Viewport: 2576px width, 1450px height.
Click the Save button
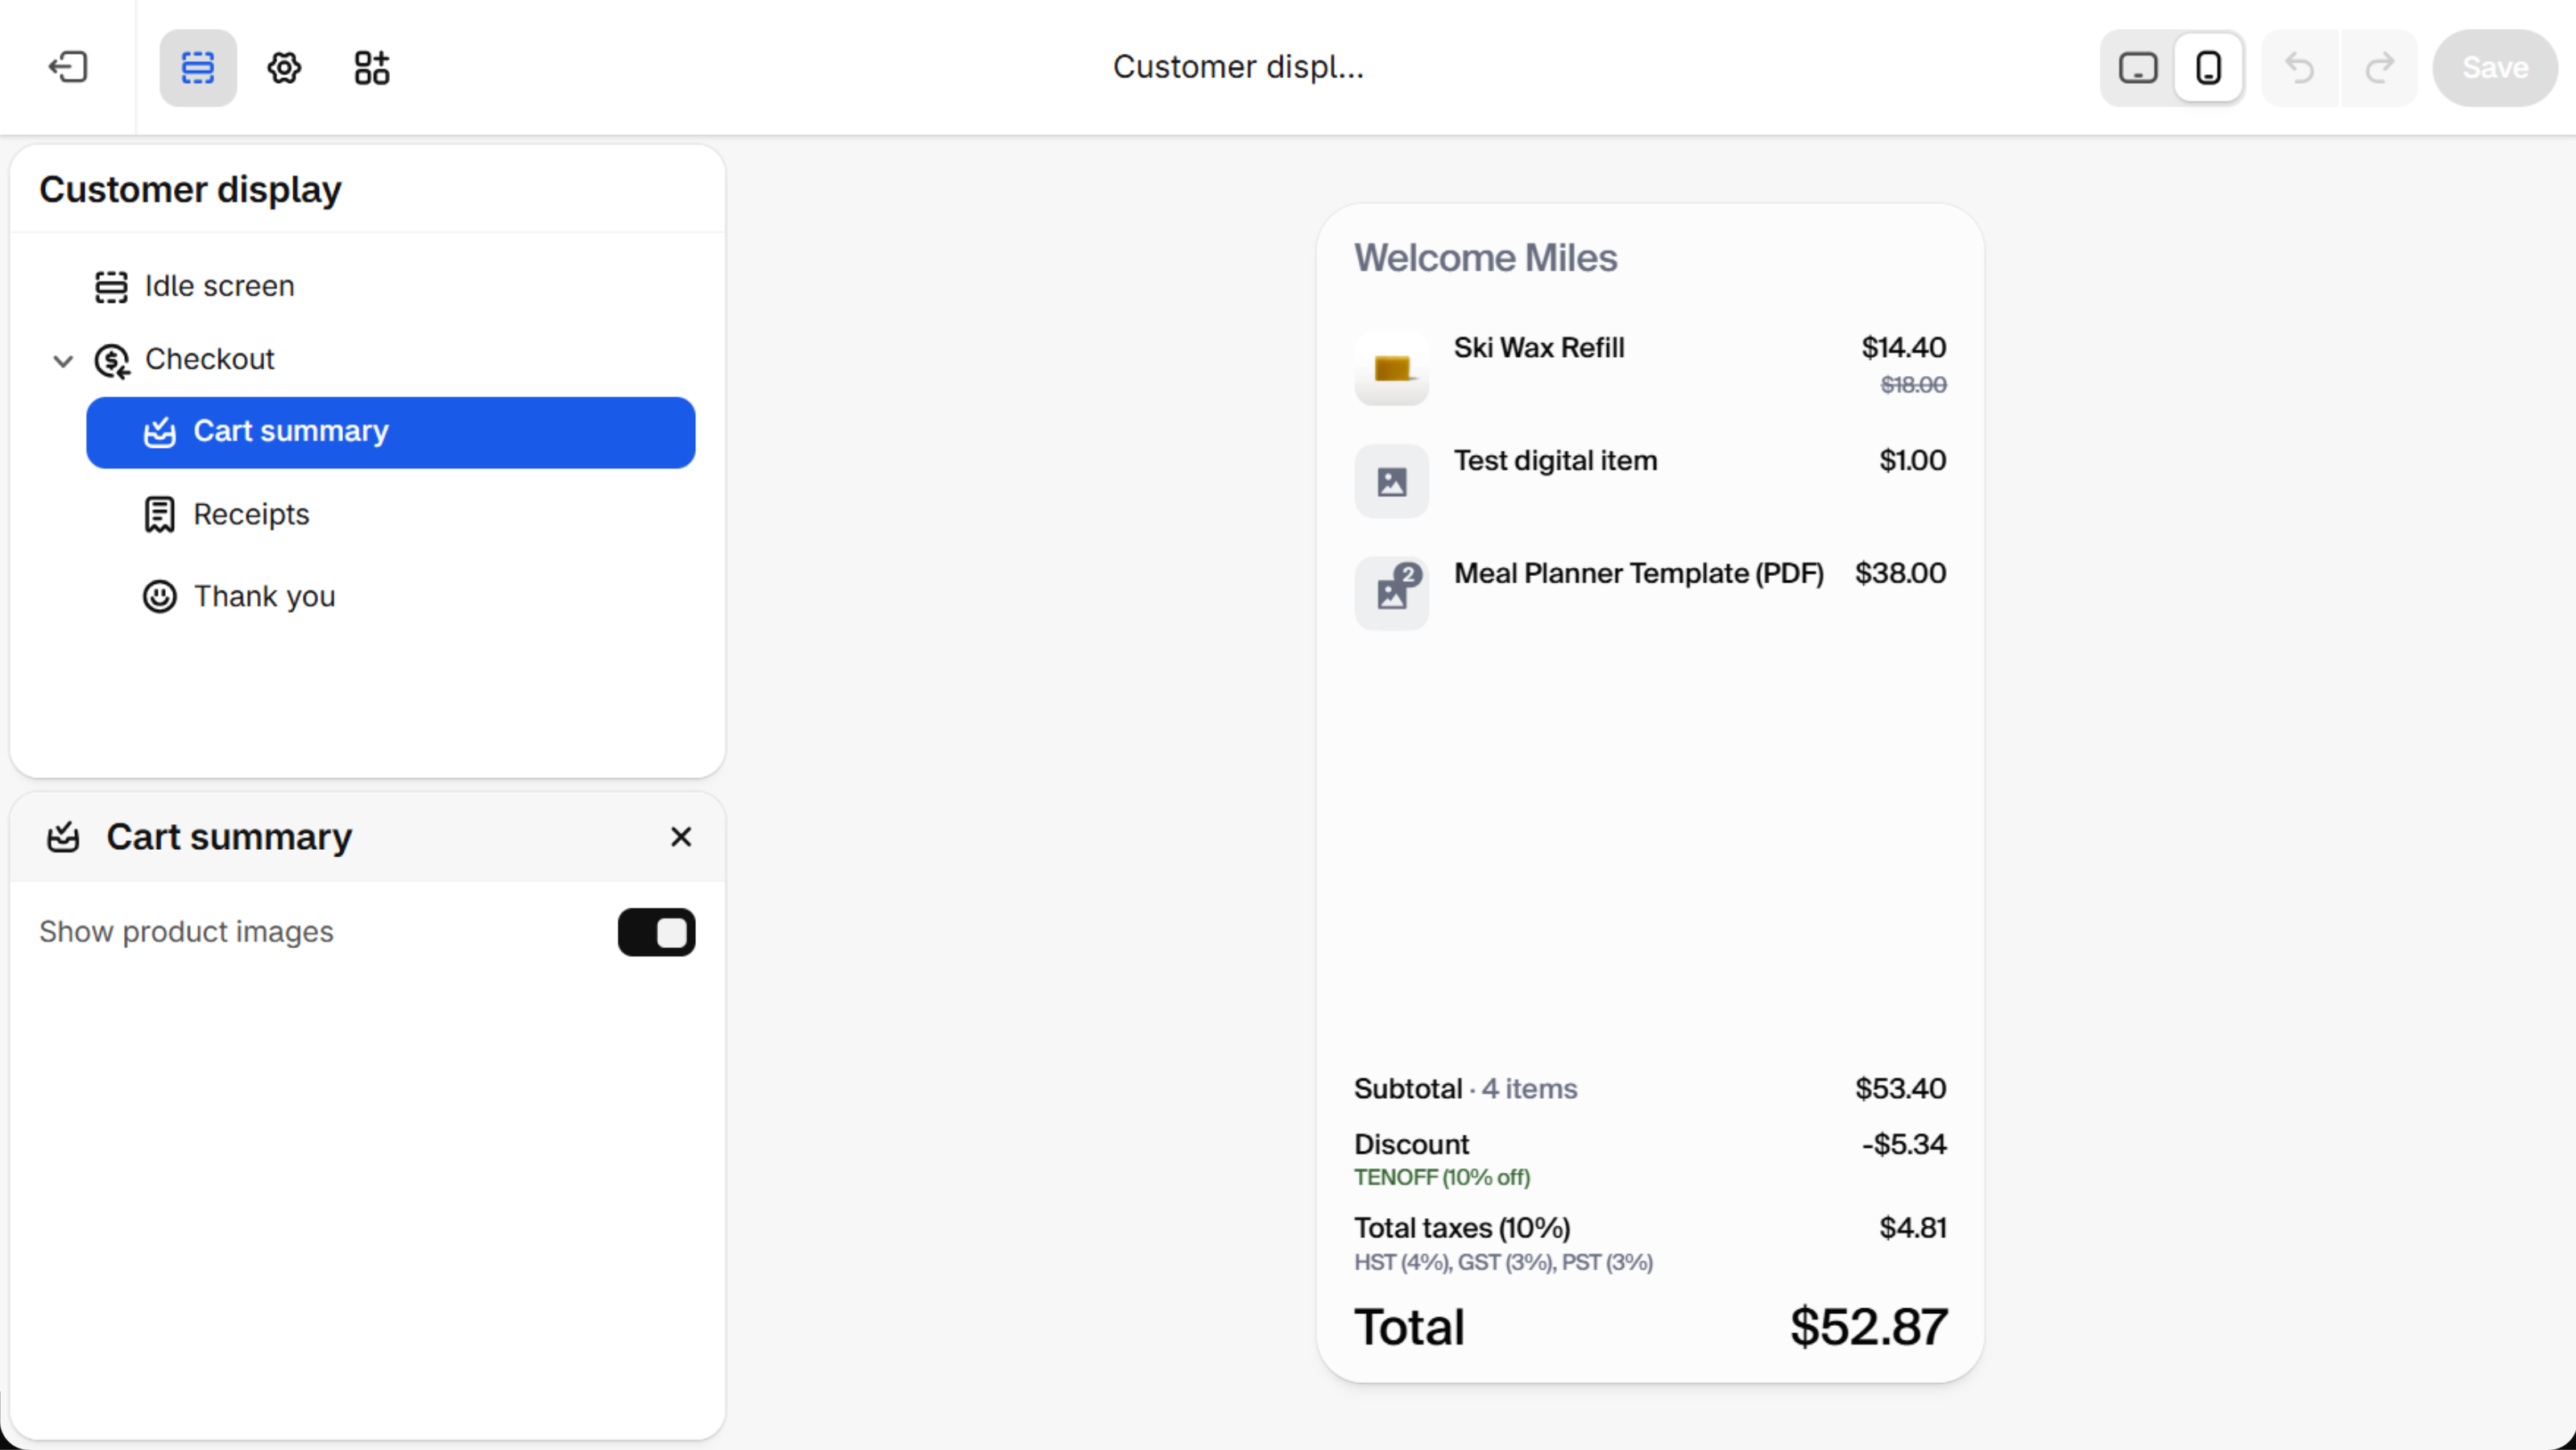pos(2495,67)
